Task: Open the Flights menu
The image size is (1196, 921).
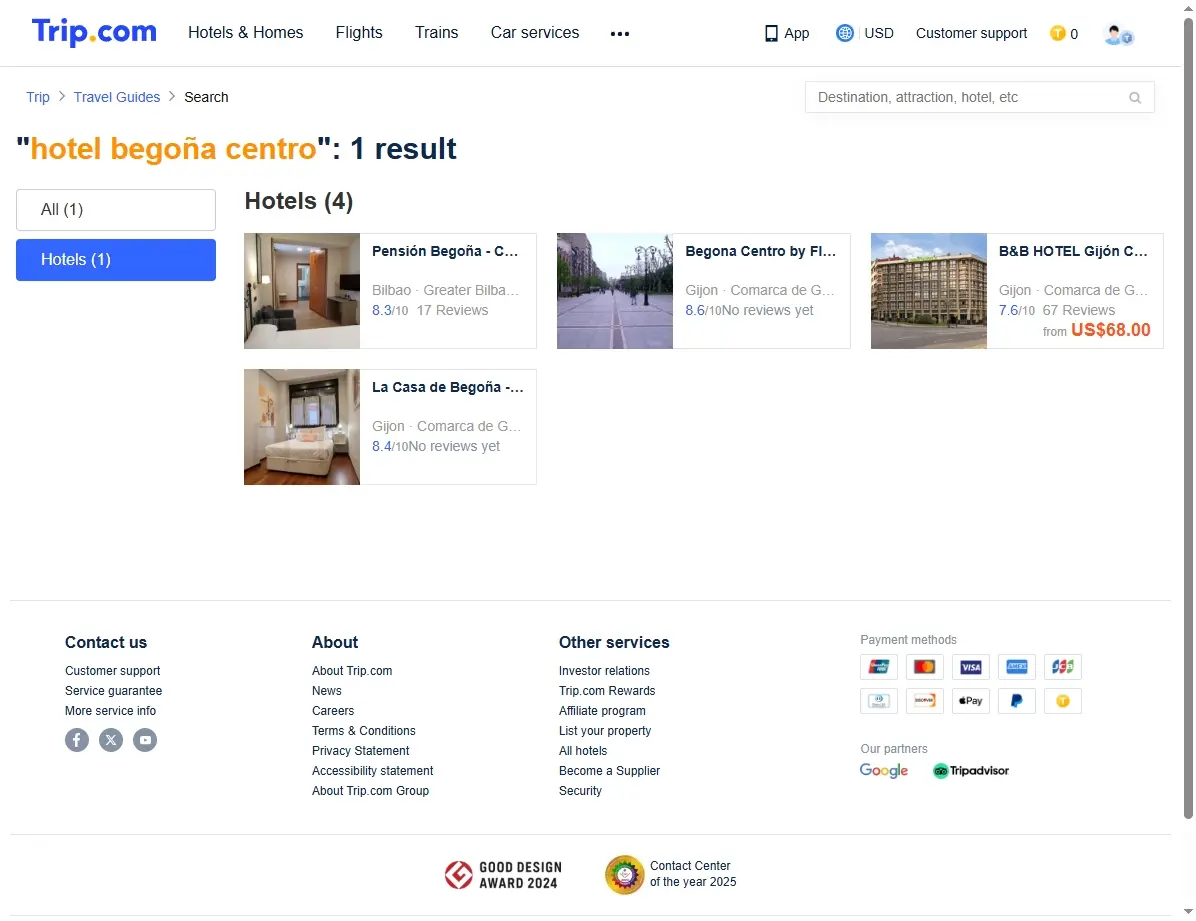Action: point(359,33)
